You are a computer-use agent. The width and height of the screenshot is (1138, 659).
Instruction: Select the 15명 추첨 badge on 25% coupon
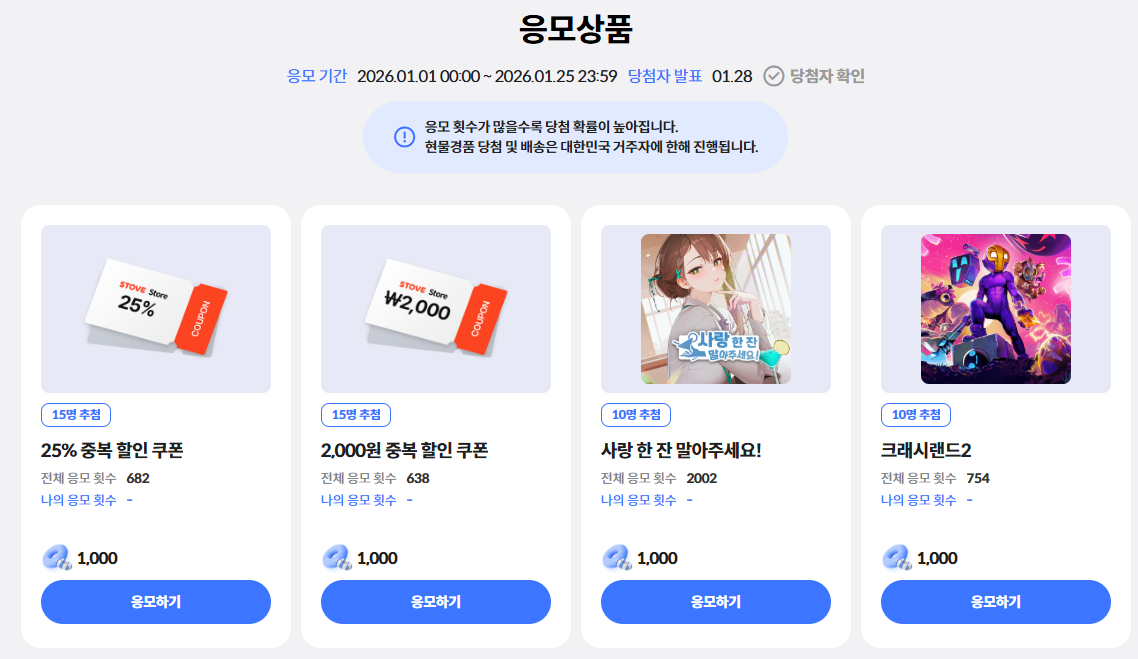point(76,414)
